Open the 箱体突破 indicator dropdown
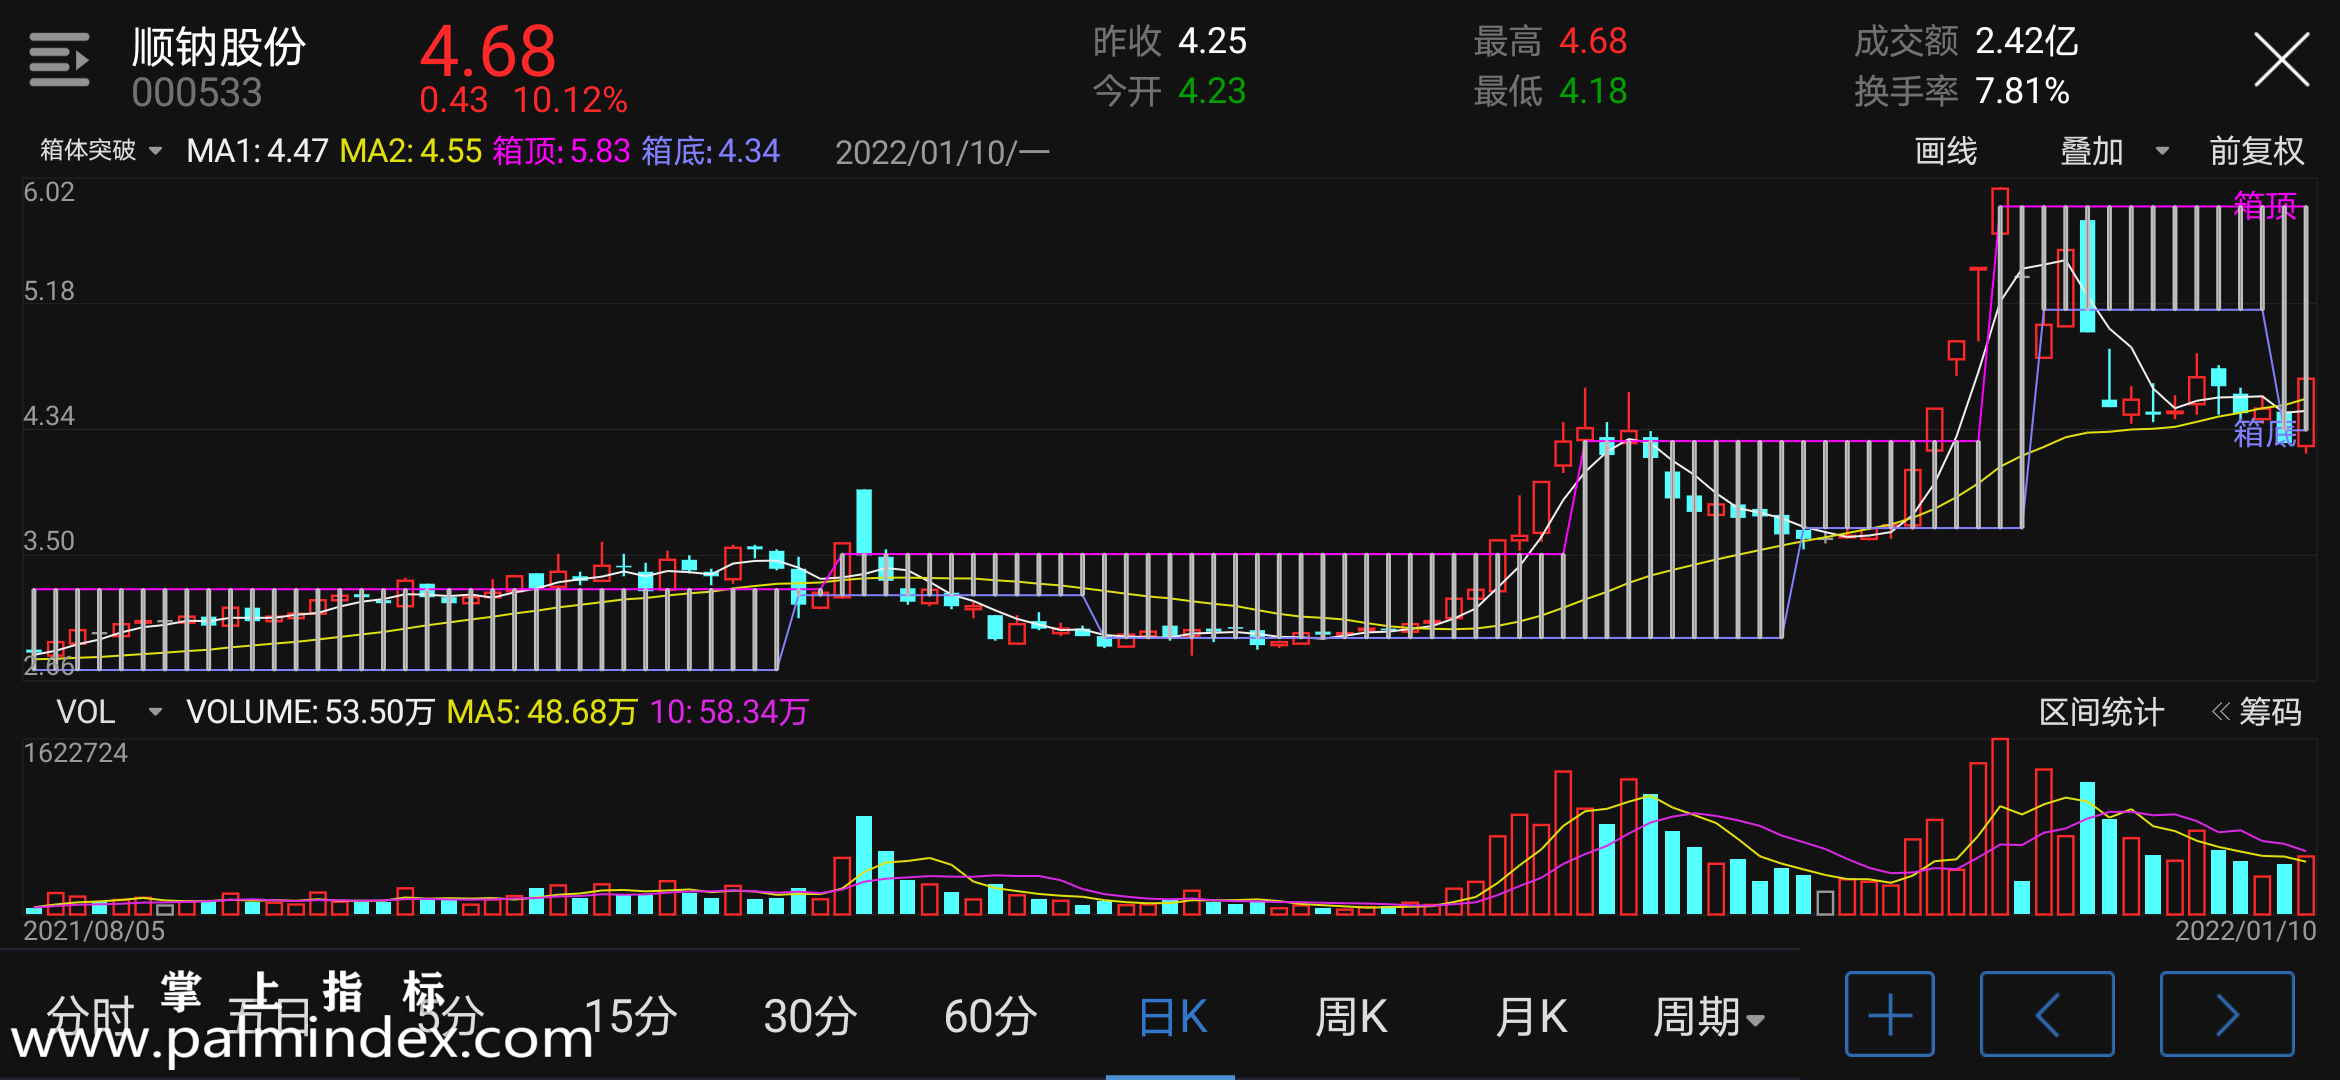Image resolution: width=2340 pixels, height=1080 pixels. pyautogui.click(x=100, y=151)
